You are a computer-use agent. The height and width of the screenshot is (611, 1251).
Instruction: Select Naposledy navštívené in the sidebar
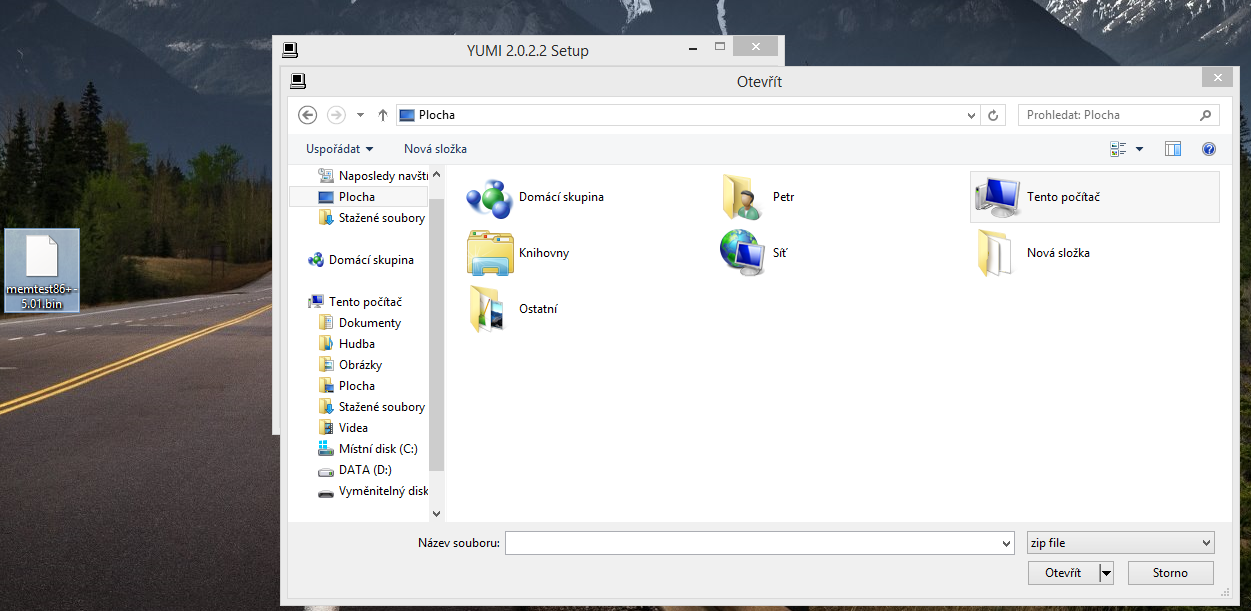coord(373,175)
